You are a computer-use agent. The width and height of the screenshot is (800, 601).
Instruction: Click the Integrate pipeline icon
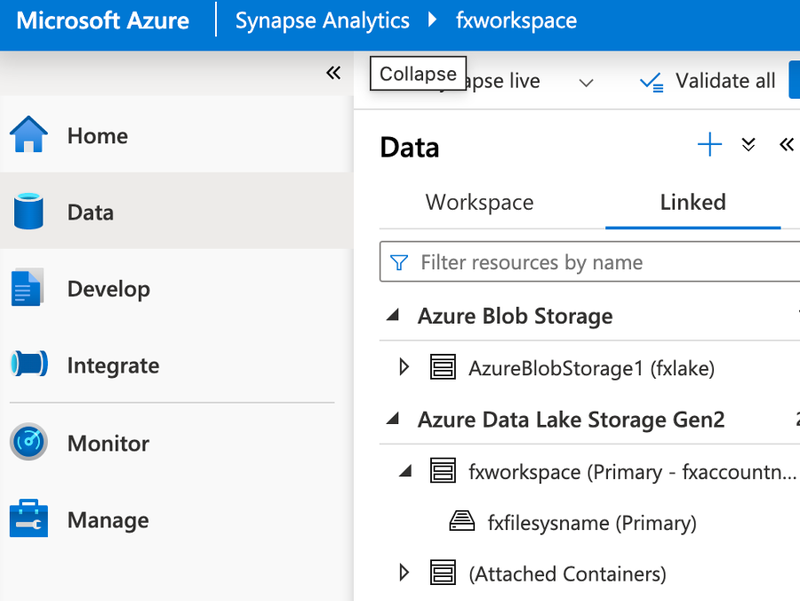click(29, 364)
